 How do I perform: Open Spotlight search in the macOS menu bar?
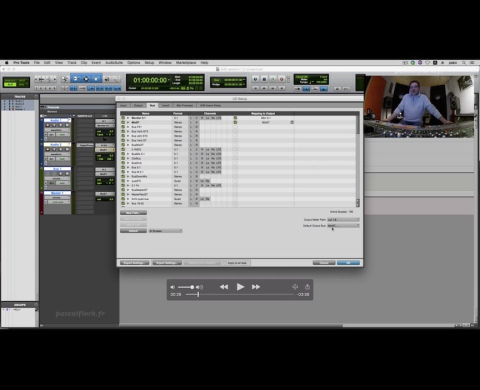(x=463, y=63)
